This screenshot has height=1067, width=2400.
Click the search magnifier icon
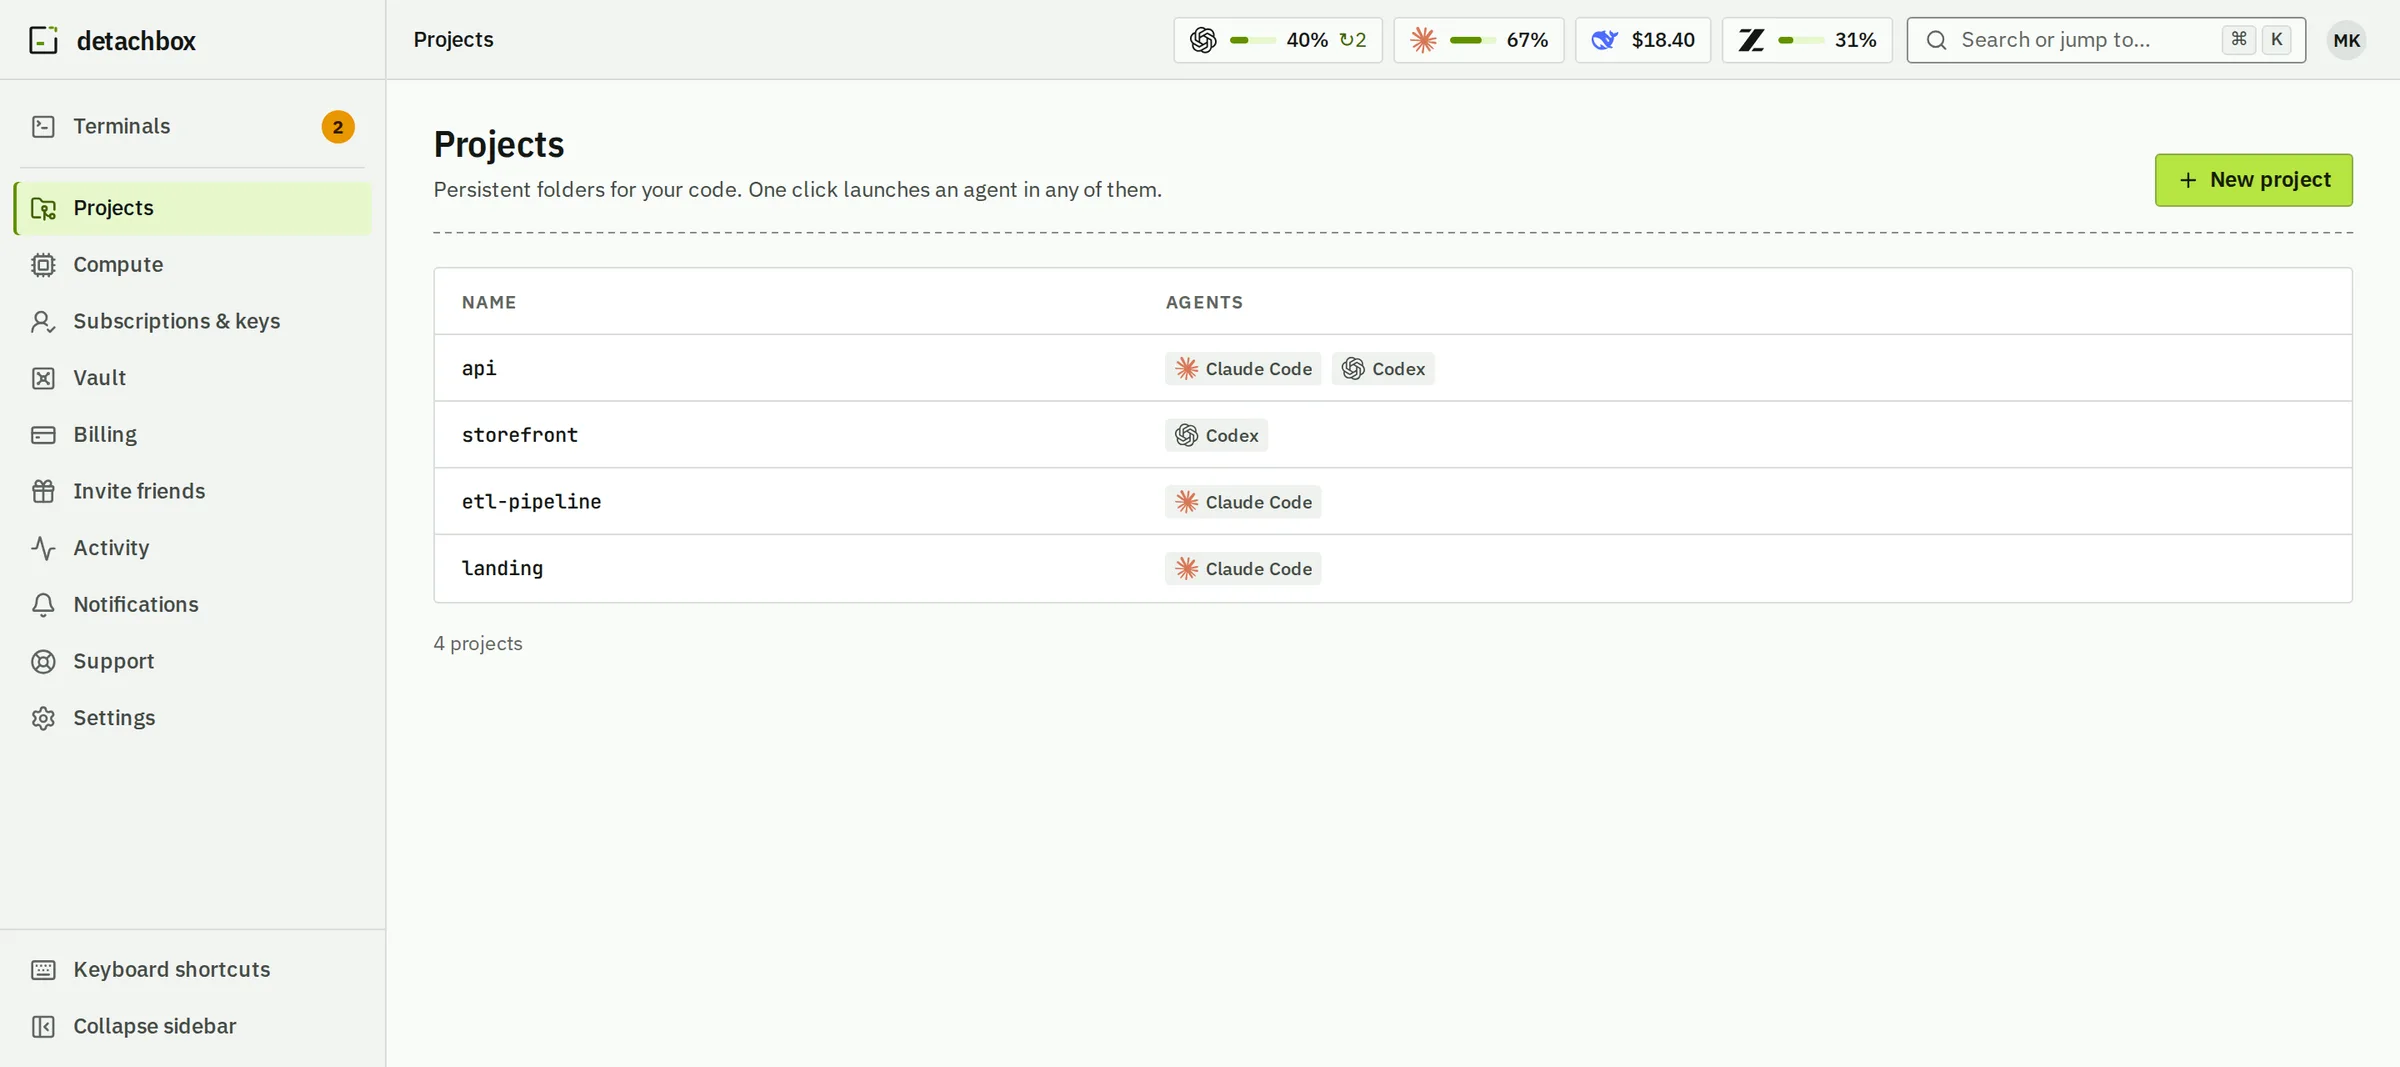(x=1937, y=40)
